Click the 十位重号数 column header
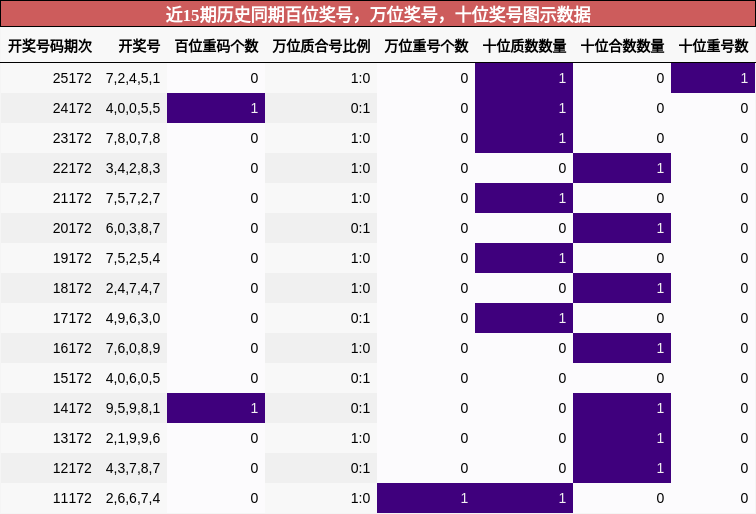Viewport: 756px width, 514px height. 714,46
